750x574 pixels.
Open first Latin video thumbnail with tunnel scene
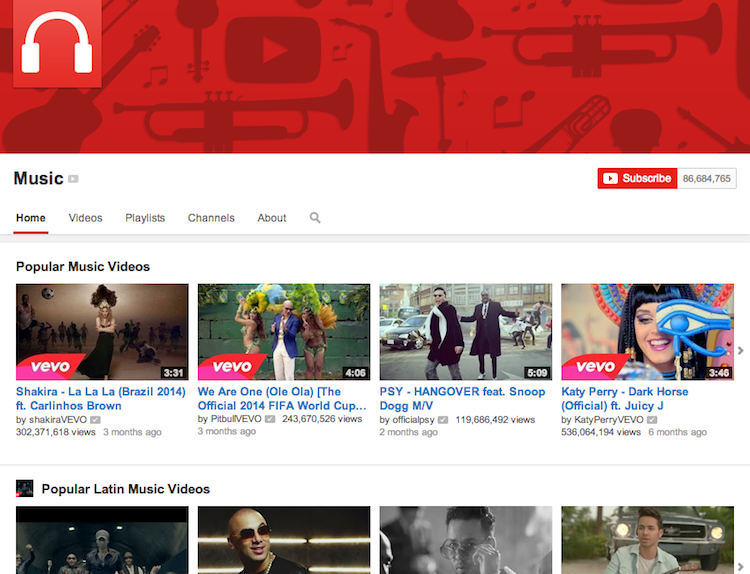coord(102,540)
